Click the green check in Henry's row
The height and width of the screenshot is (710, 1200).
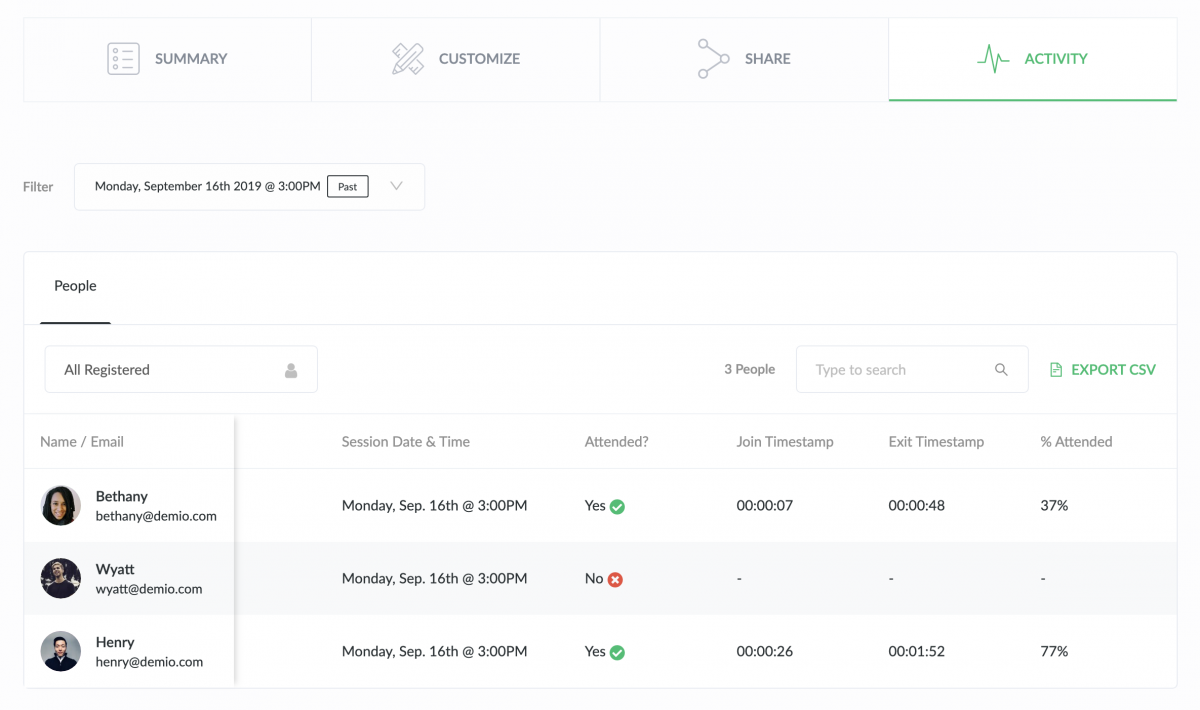click(x=617, y=653)
